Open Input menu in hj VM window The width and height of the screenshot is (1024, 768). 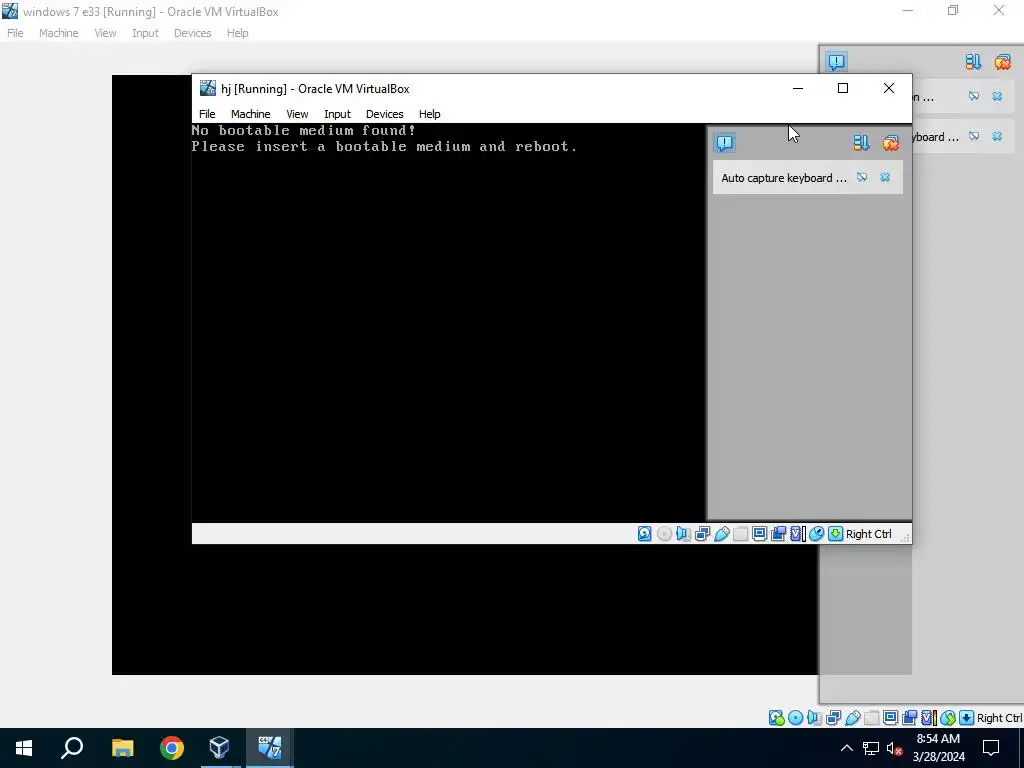click(x=337, y=114)
